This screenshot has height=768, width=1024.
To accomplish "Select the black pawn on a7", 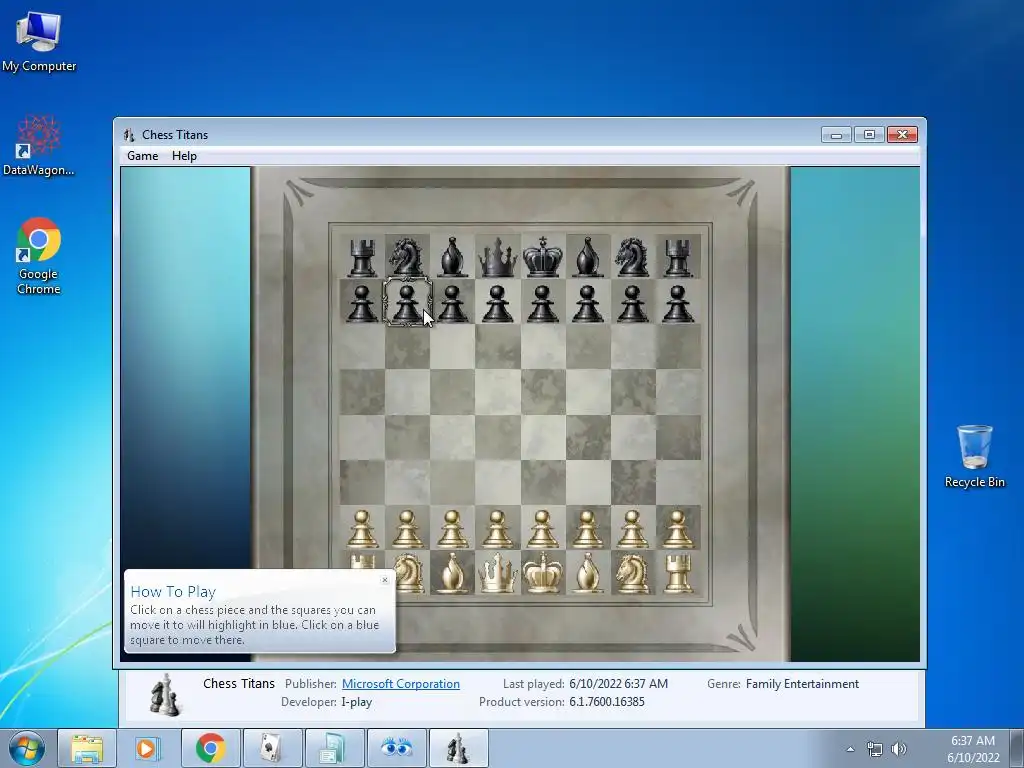I will click(362, 303).
